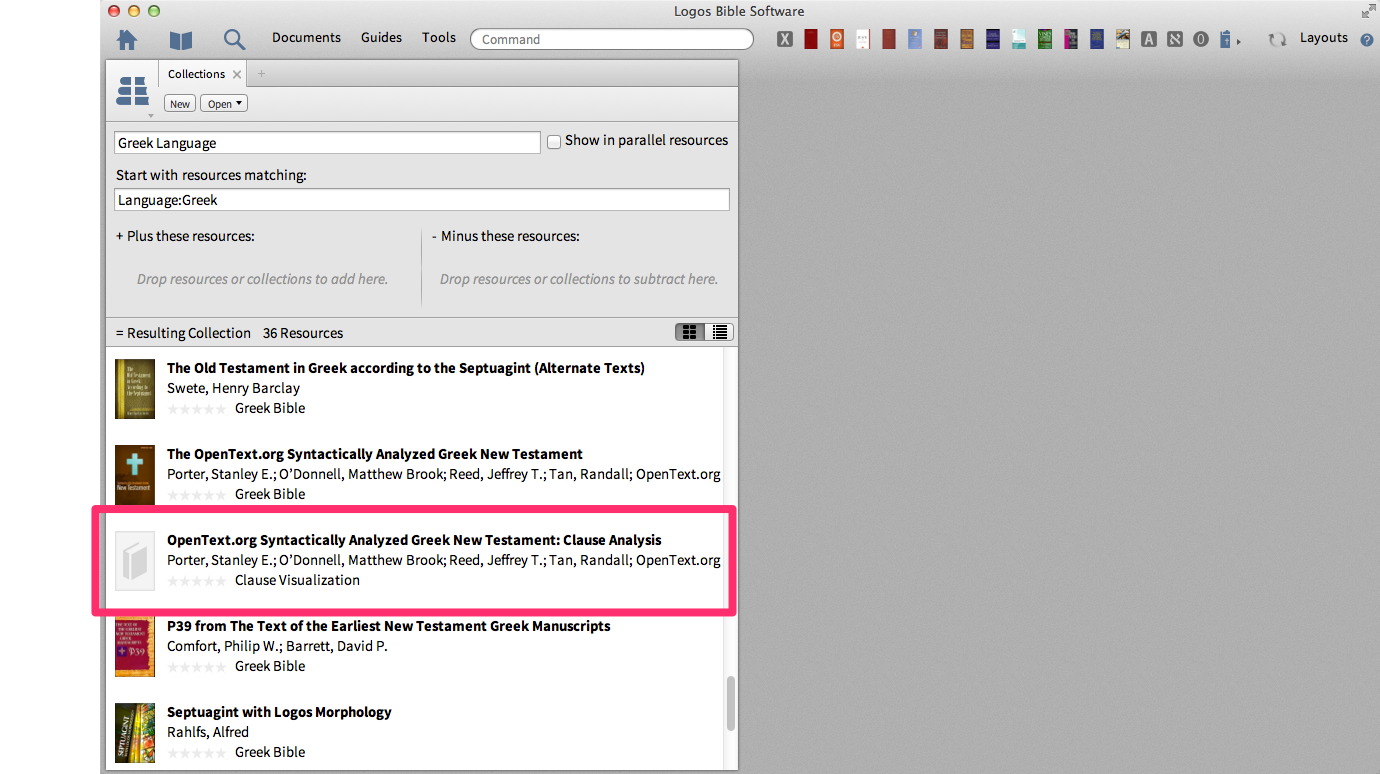Click the '= Resulting Collection' label
The image size is (1380, 774).
tap(183, 333)
